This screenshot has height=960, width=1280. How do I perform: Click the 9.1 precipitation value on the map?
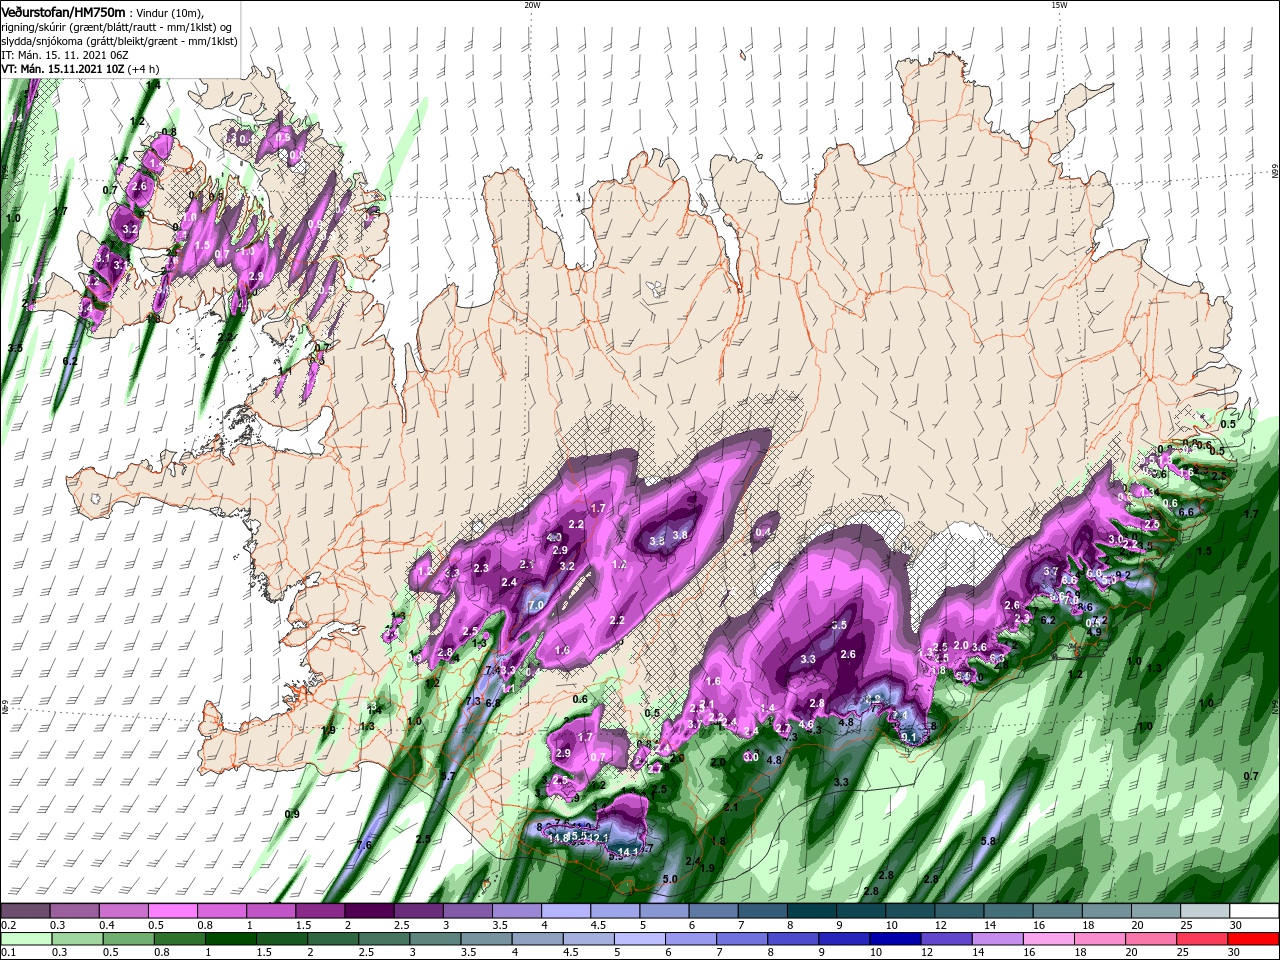[909, 738]
